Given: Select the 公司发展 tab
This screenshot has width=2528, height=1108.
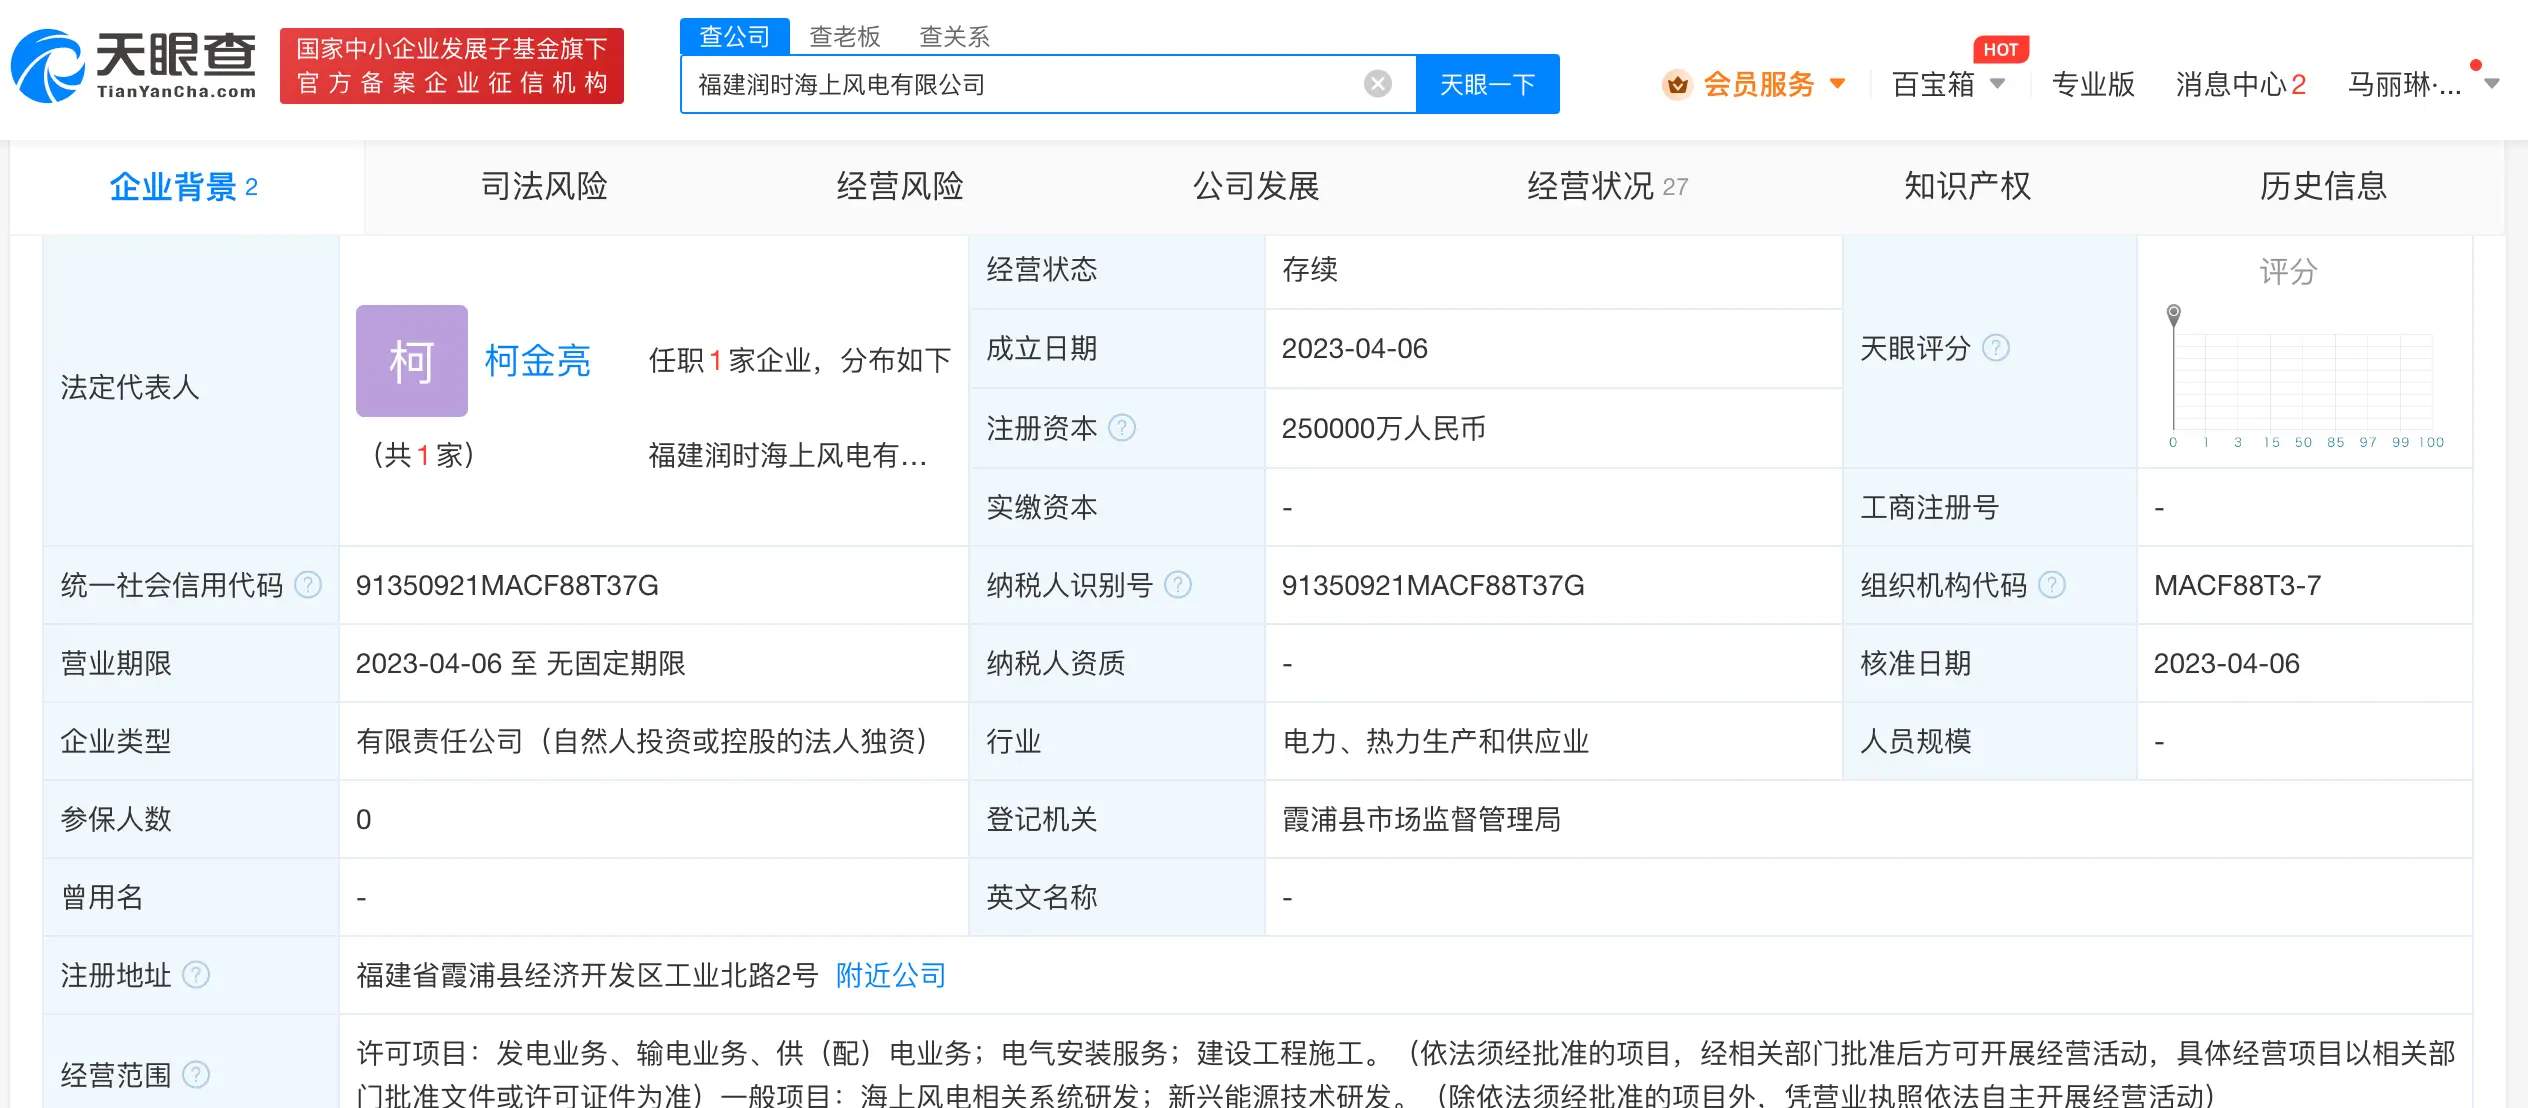Looking at the screenshot, I should click(1256, 186).
